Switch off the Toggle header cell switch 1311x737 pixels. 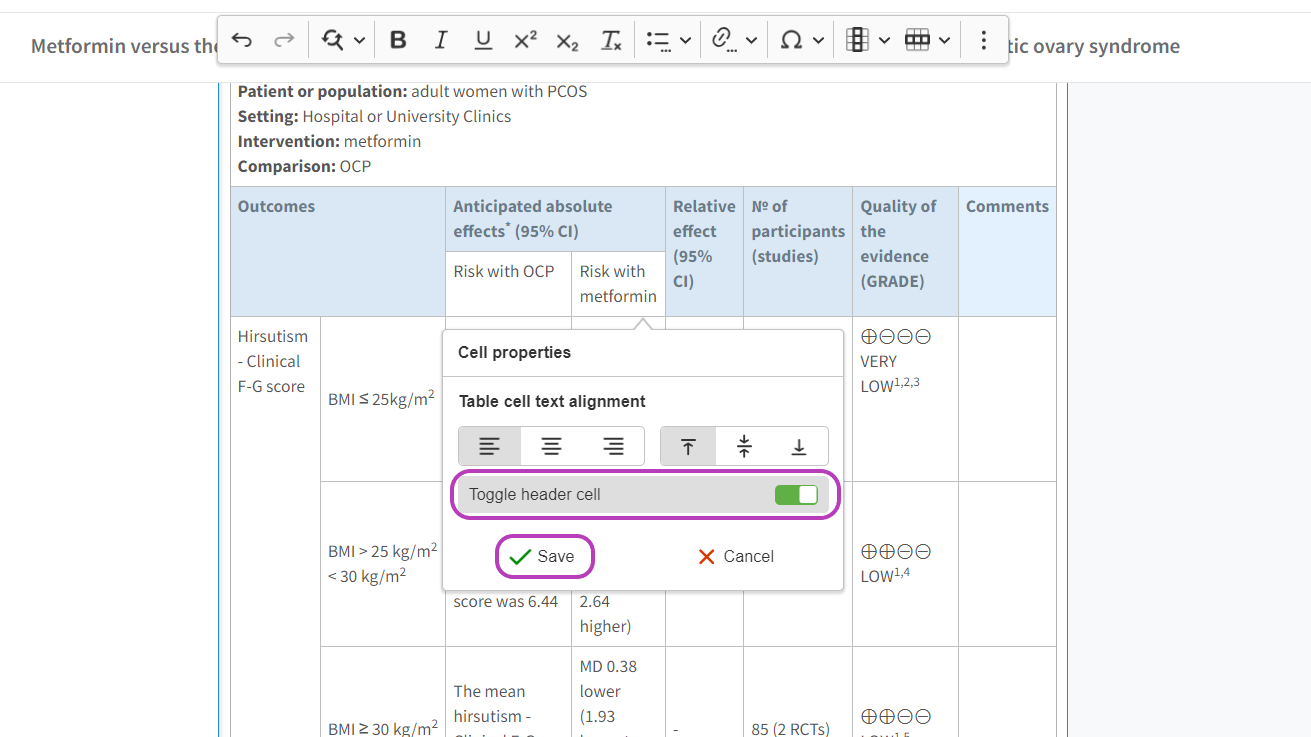796,495
